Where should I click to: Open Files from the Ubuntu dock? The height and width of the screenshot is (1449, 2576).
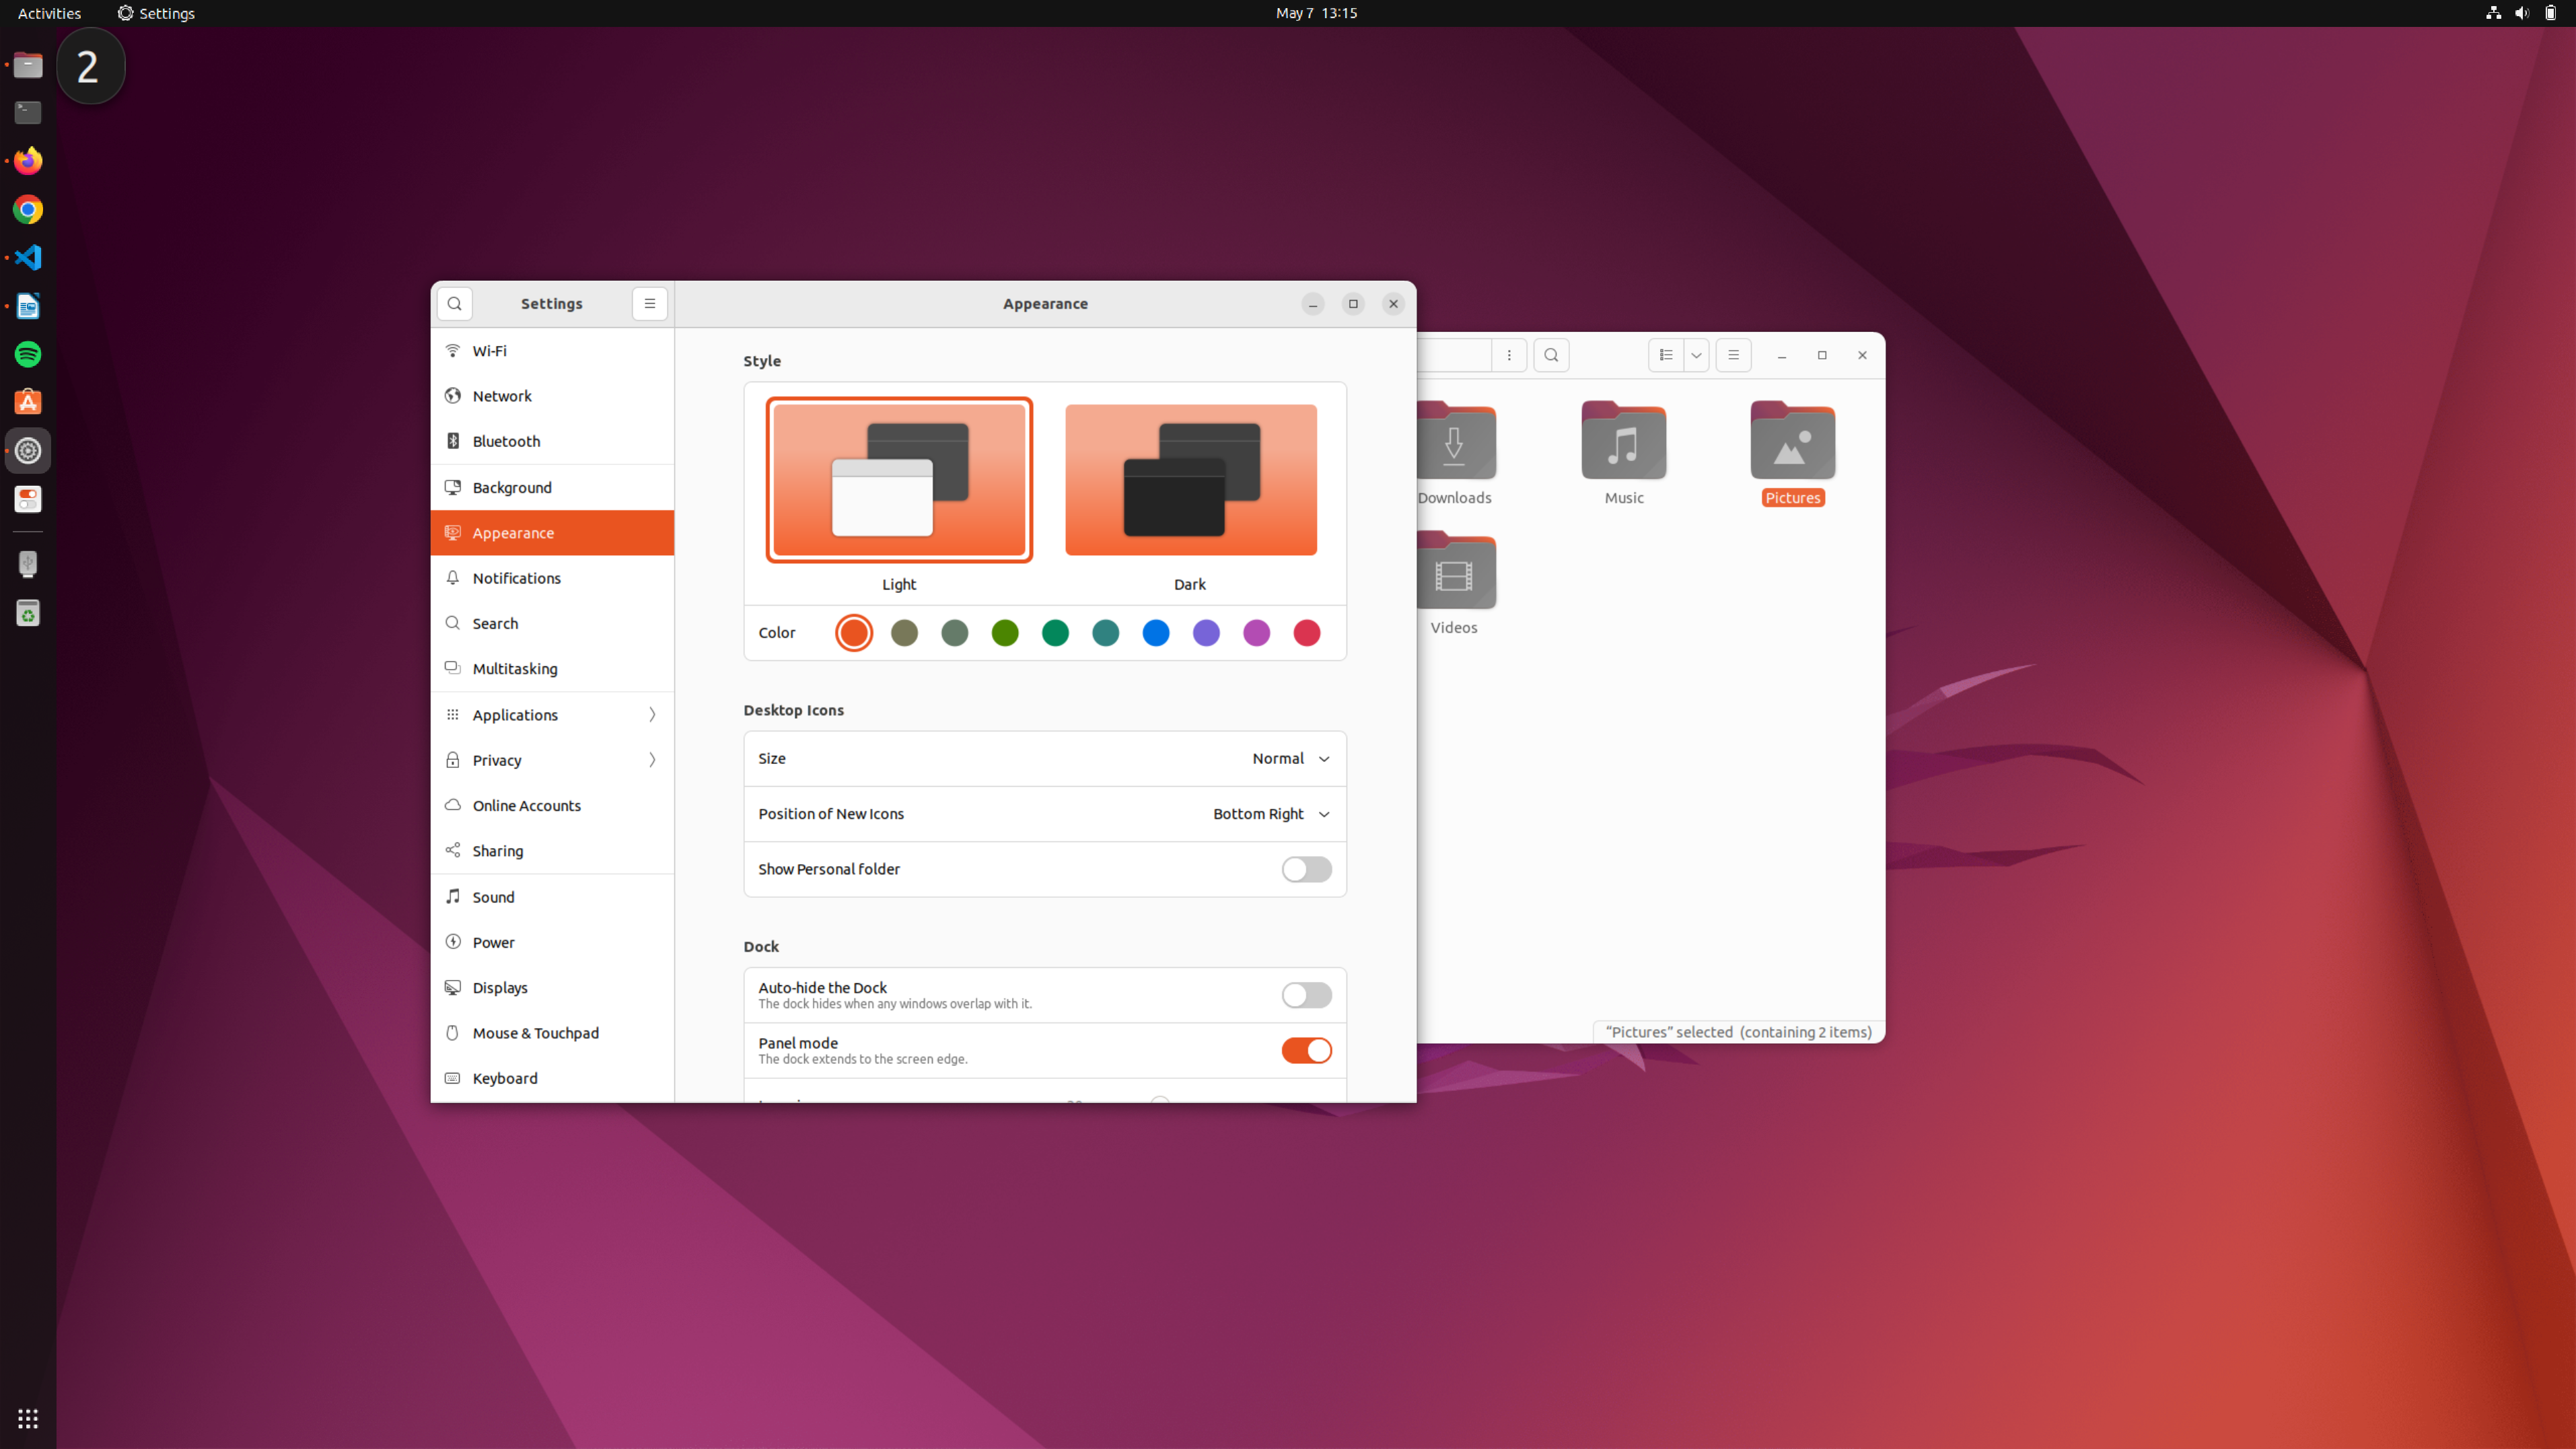pos(28,66)
